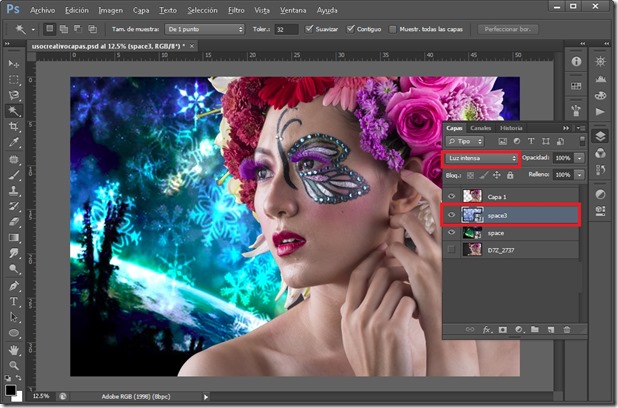Open the status bar info arrow
Viewport: 618px width, 408px height.
(206, 397)
